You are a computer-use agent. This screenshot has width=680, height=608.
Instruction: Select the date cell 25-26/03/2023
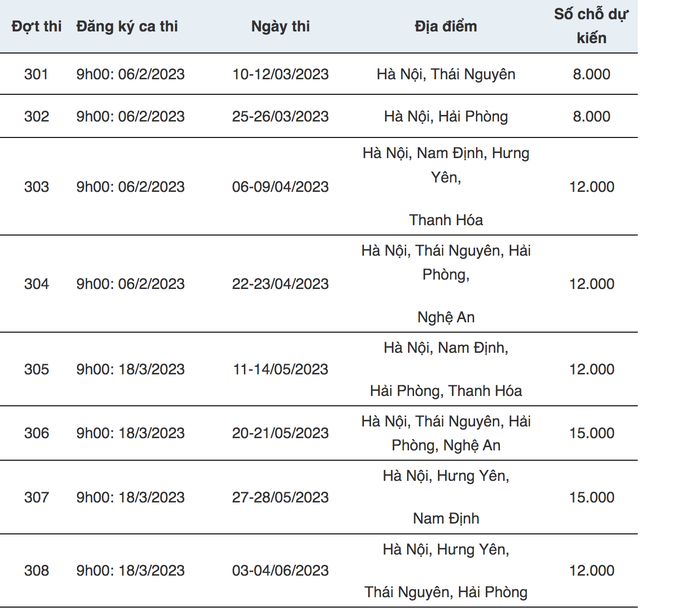pos(280,116)
